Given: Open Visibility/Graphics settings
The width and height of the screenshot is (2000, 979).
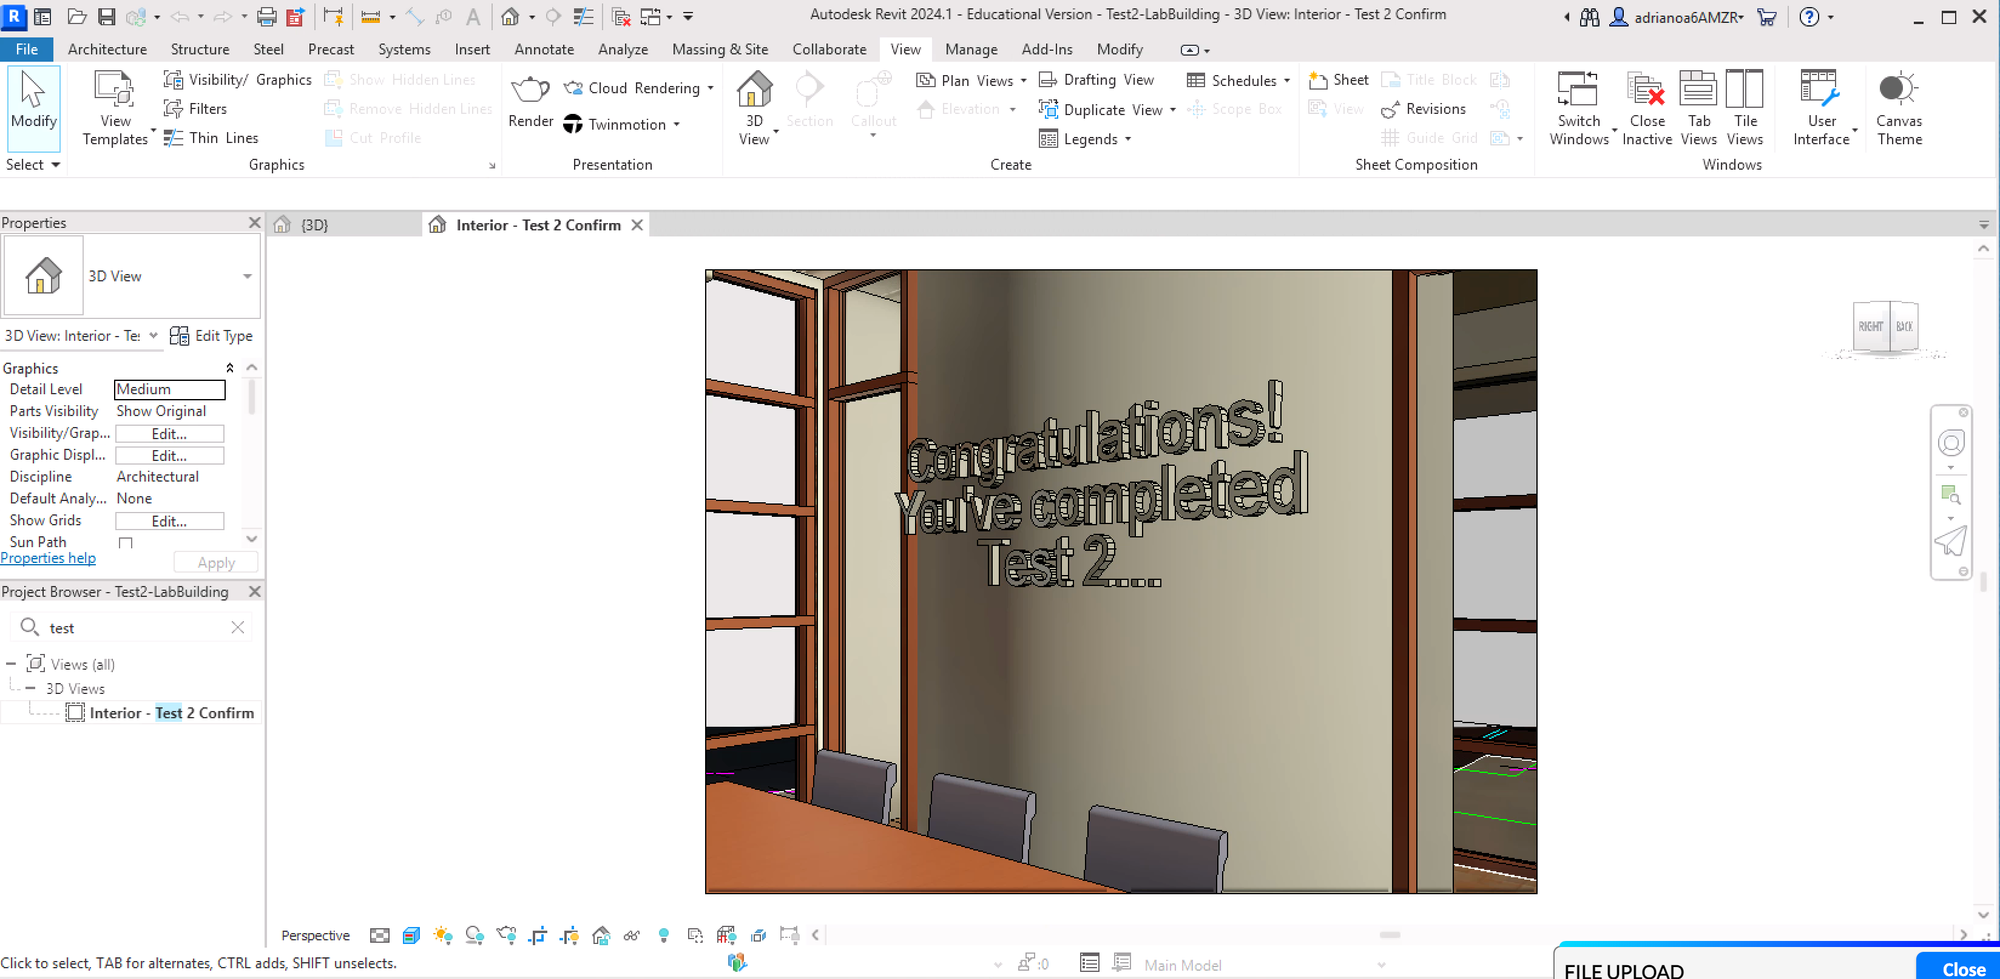Looking at the screenshot, I should [238, 80].
